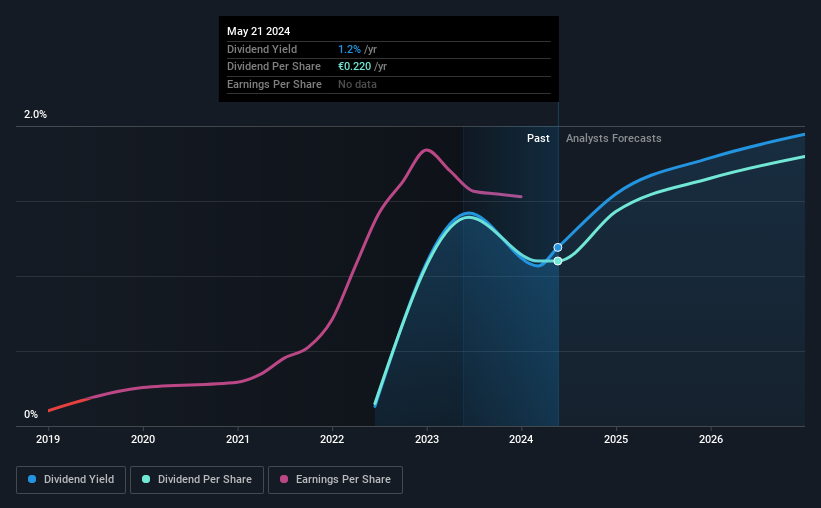Click the Earnings Per Share tooltip row label

[274, 84]
